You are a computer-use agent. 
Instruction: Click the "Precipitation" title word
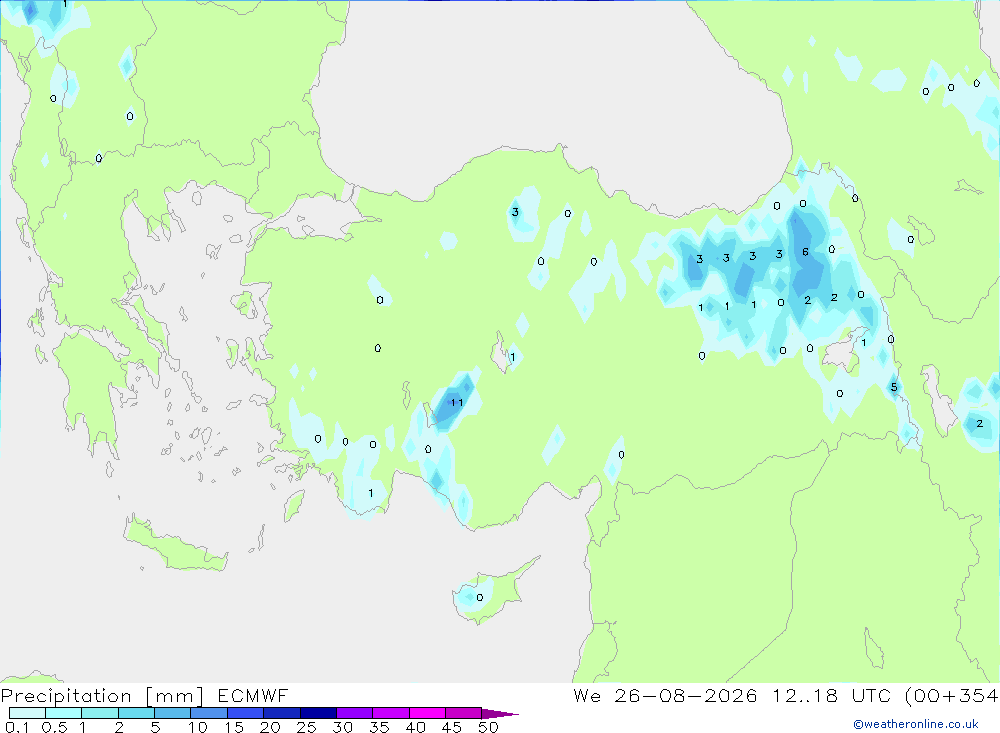click(66, 696)
